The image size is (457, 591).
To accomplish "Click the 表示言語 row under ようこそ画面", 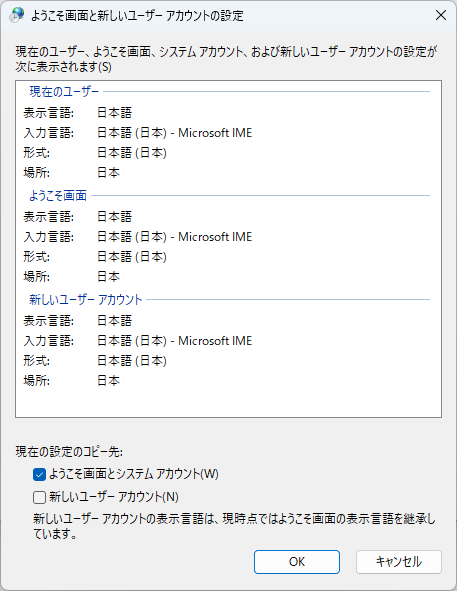I will [78, 217].
